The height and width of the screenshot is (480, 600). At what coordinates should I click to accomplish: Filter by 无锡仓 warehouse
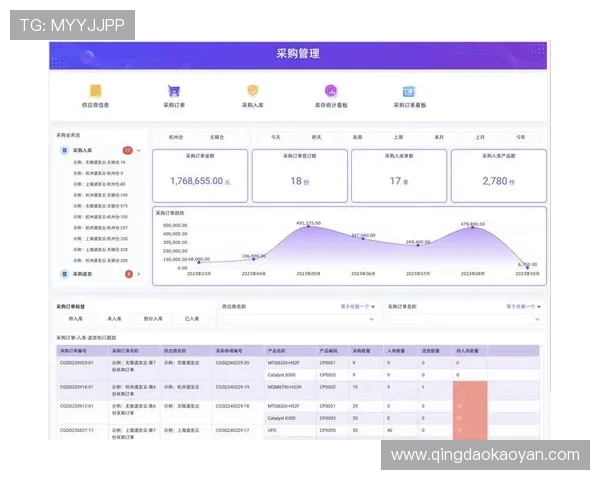(217, 137)
